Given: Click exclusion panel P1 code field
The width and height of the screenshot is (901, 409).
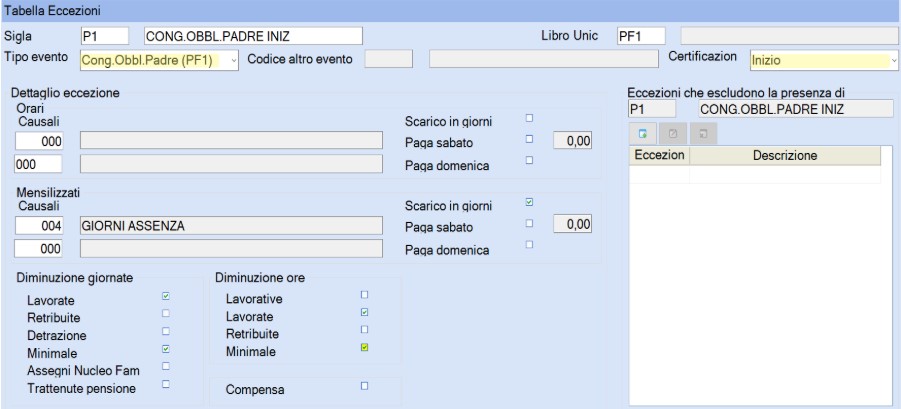Looking at the screenshot, I should click(x=652, y=109).
